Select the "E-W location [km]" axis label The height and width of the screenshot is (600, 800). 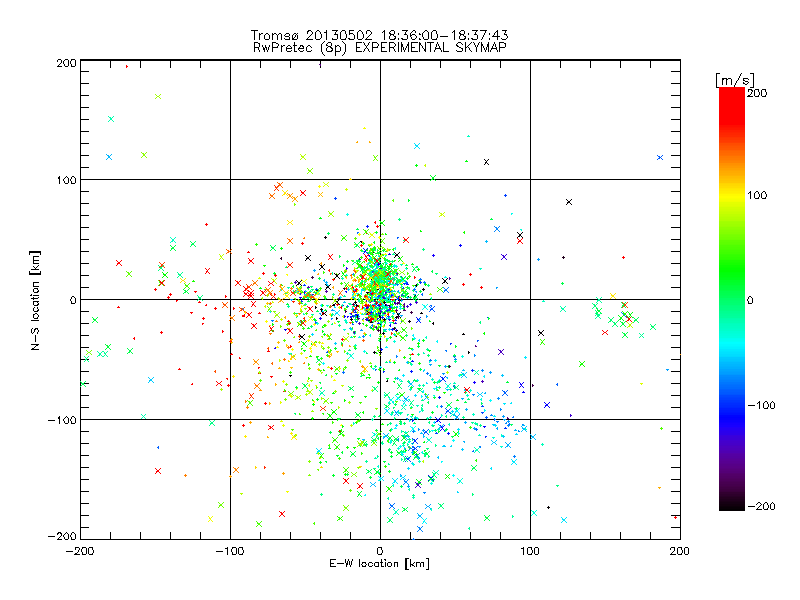click(379, 564)
